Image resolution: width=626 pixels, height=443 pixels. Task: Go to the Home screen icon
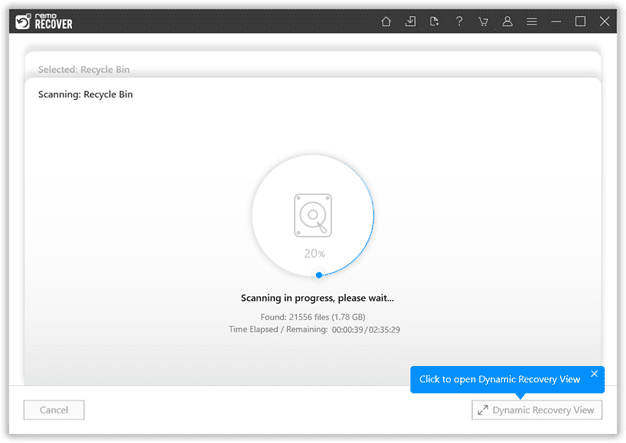(x=386, y=21)
